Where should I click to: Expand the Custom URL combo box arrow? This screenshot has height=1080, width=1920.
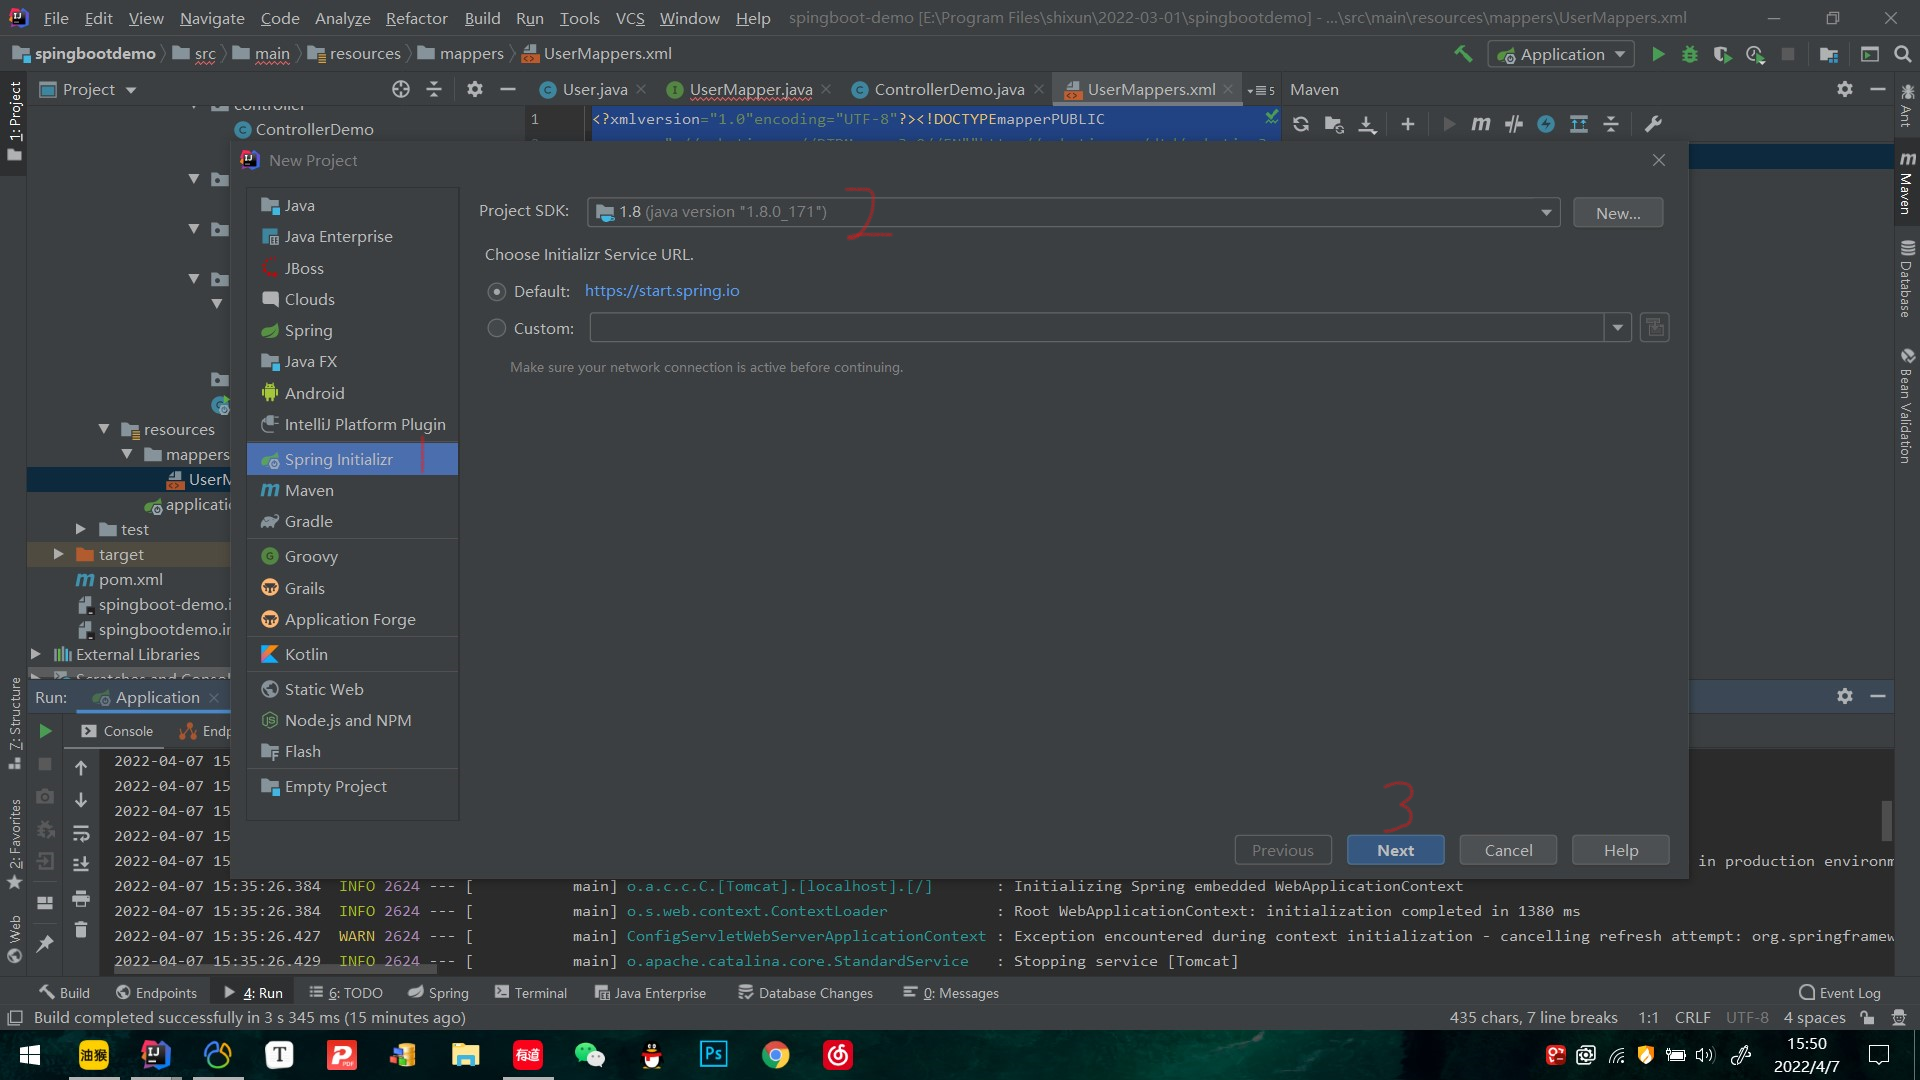coord(1617,328)
